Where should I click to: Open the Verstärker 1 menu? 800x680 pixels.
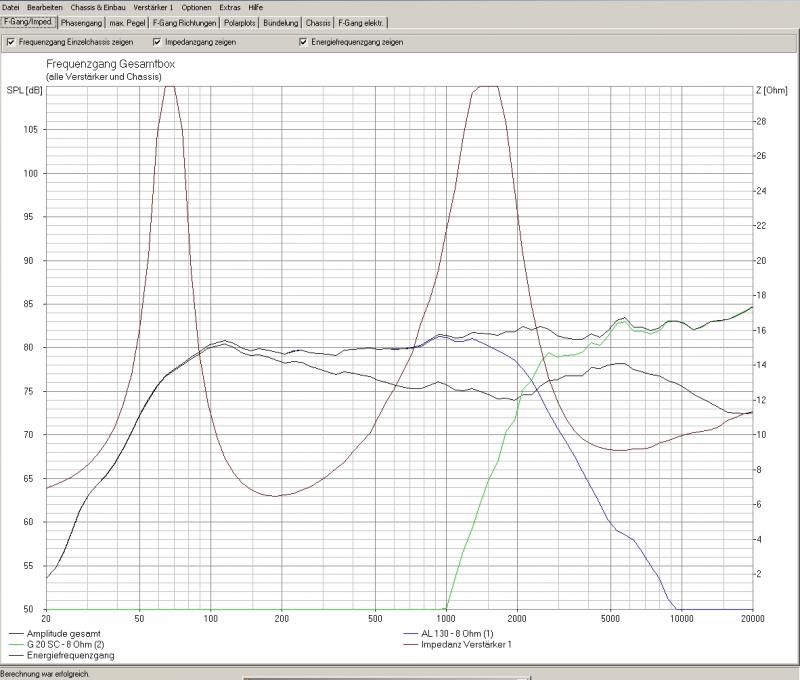153,7
